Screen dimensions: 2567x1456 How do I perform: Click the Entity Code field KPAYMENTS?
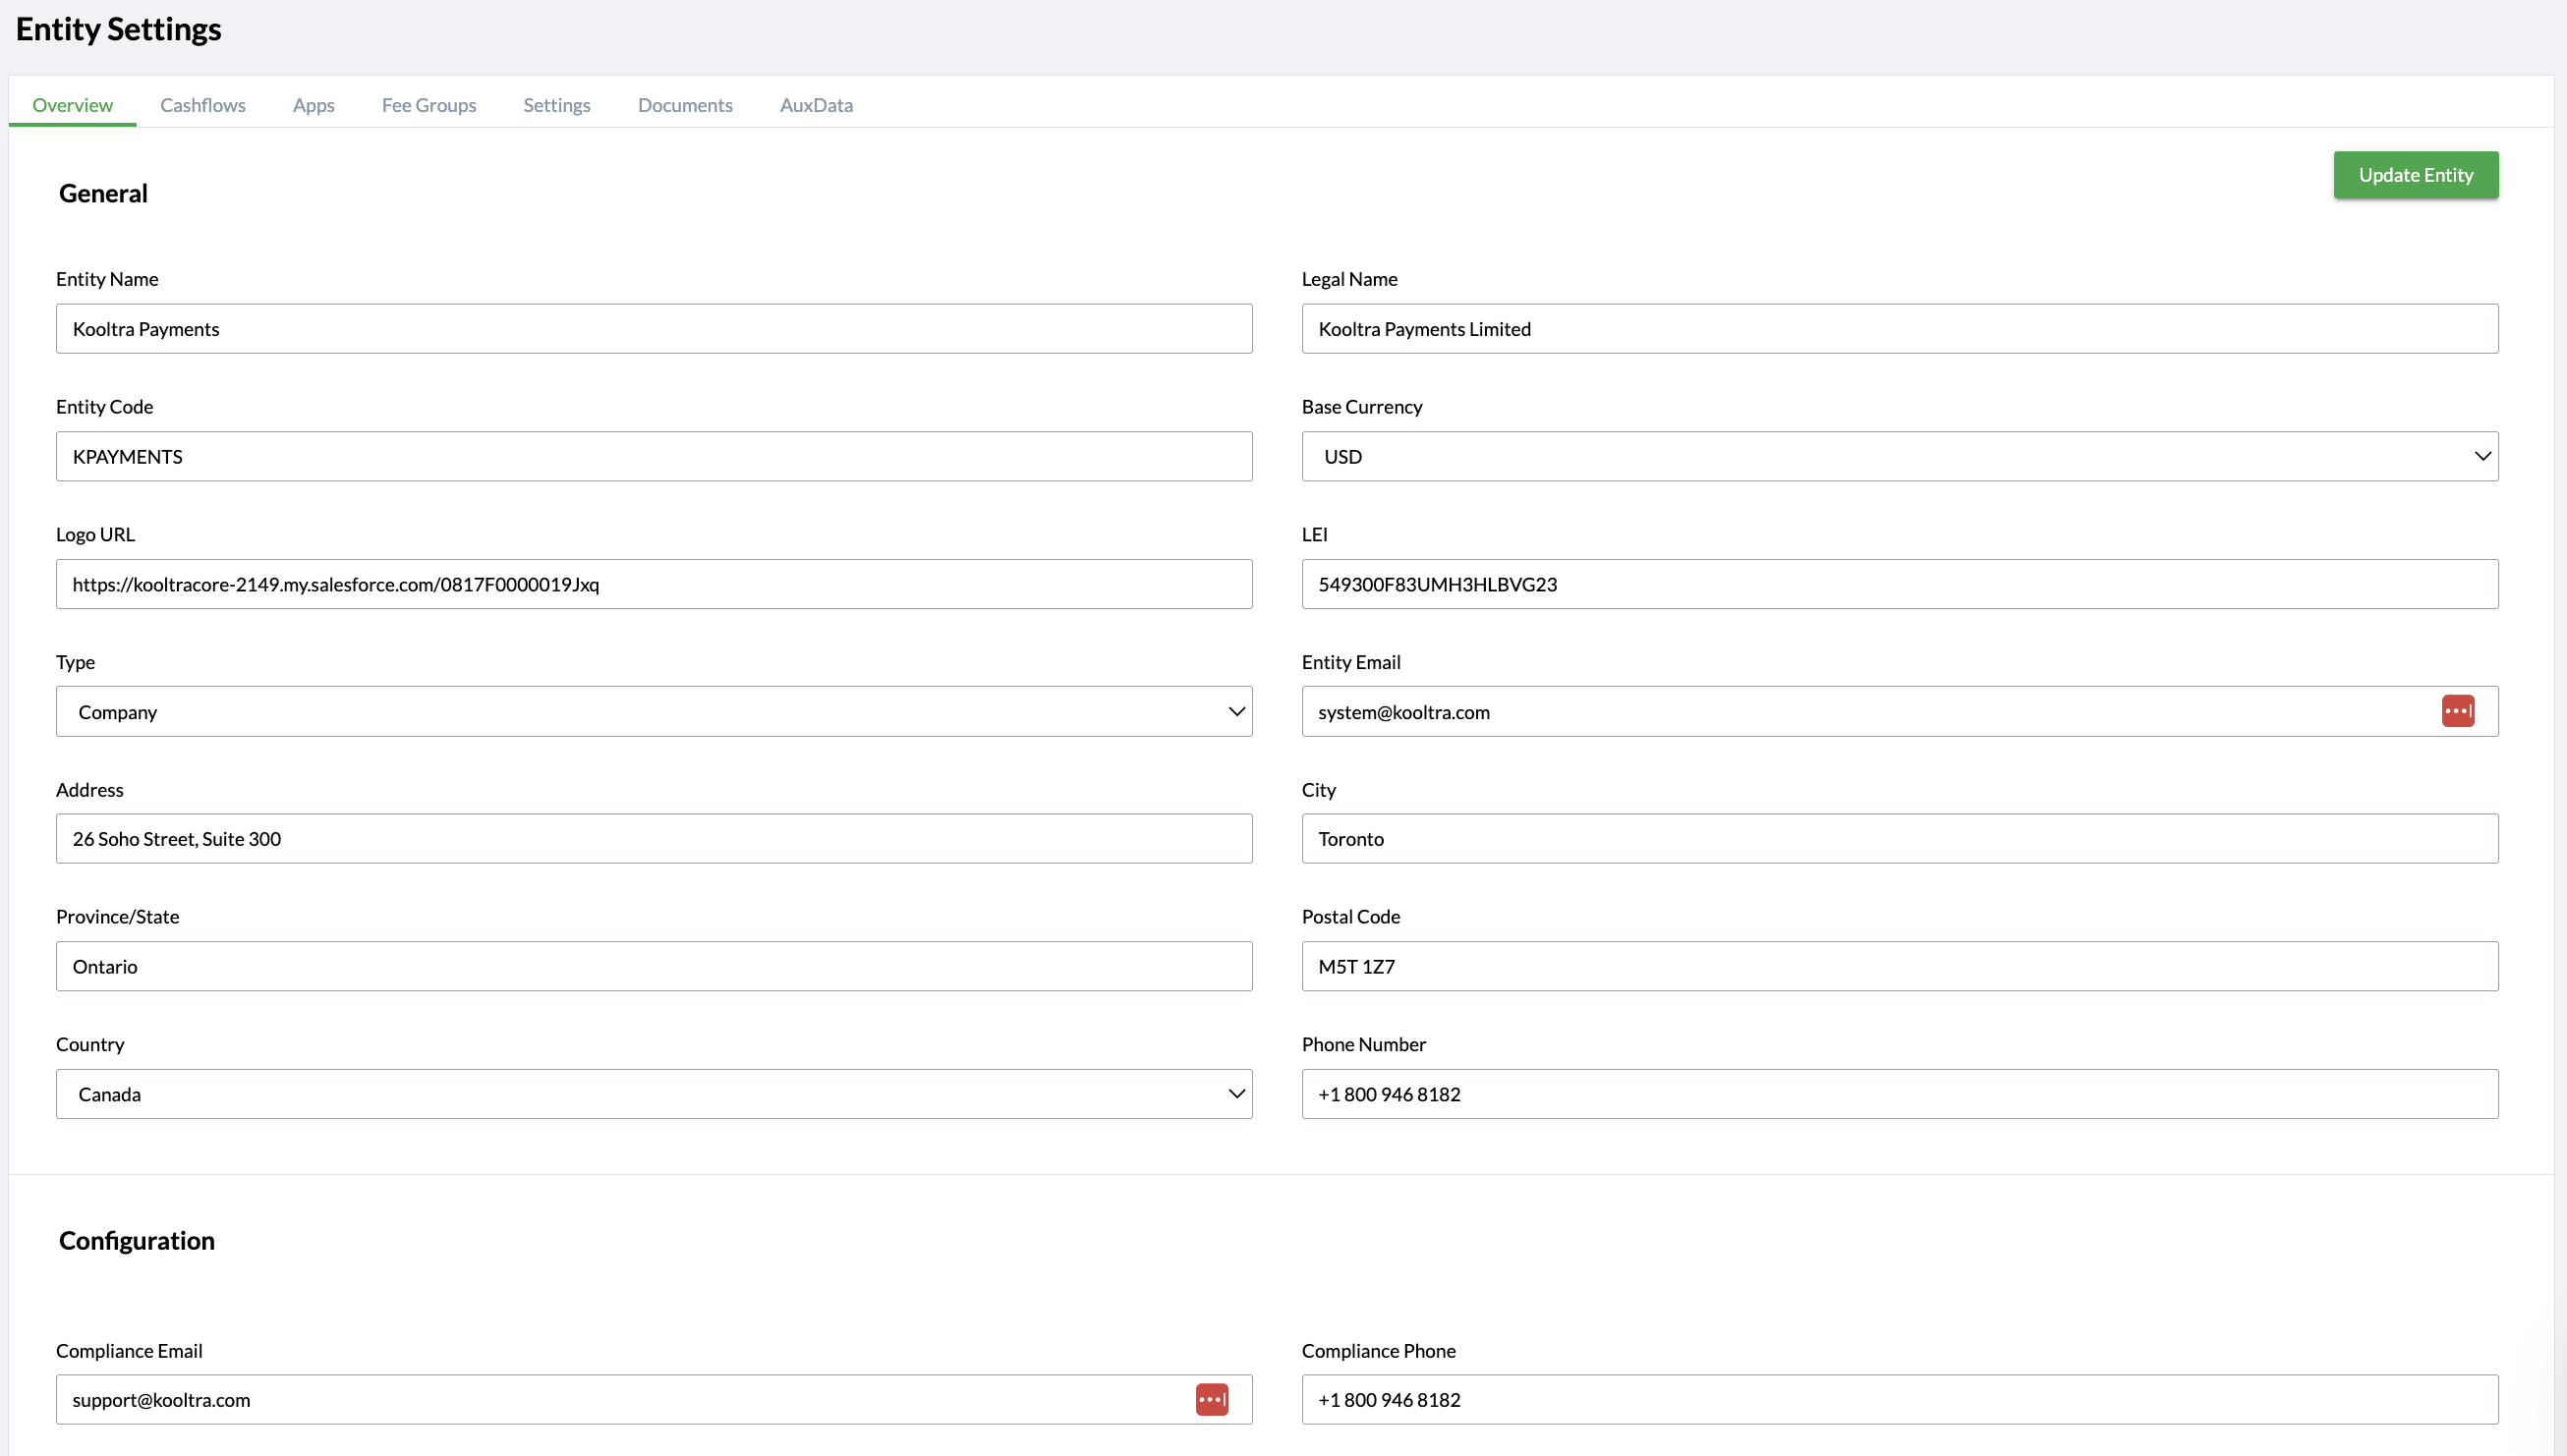[x=654, y=456]
